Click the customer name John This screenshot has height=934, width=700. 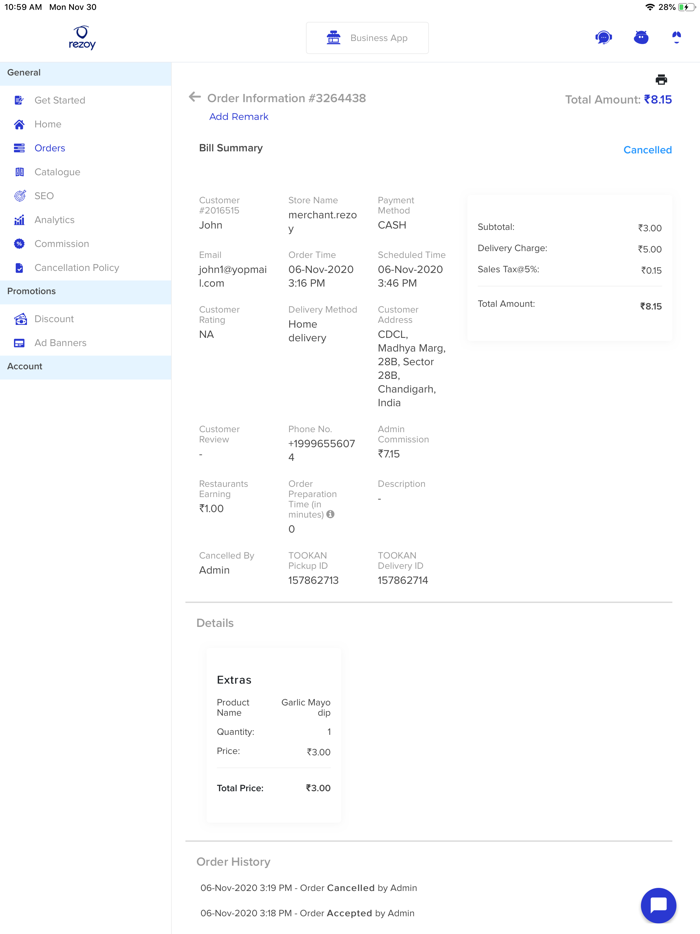(210, 225)
